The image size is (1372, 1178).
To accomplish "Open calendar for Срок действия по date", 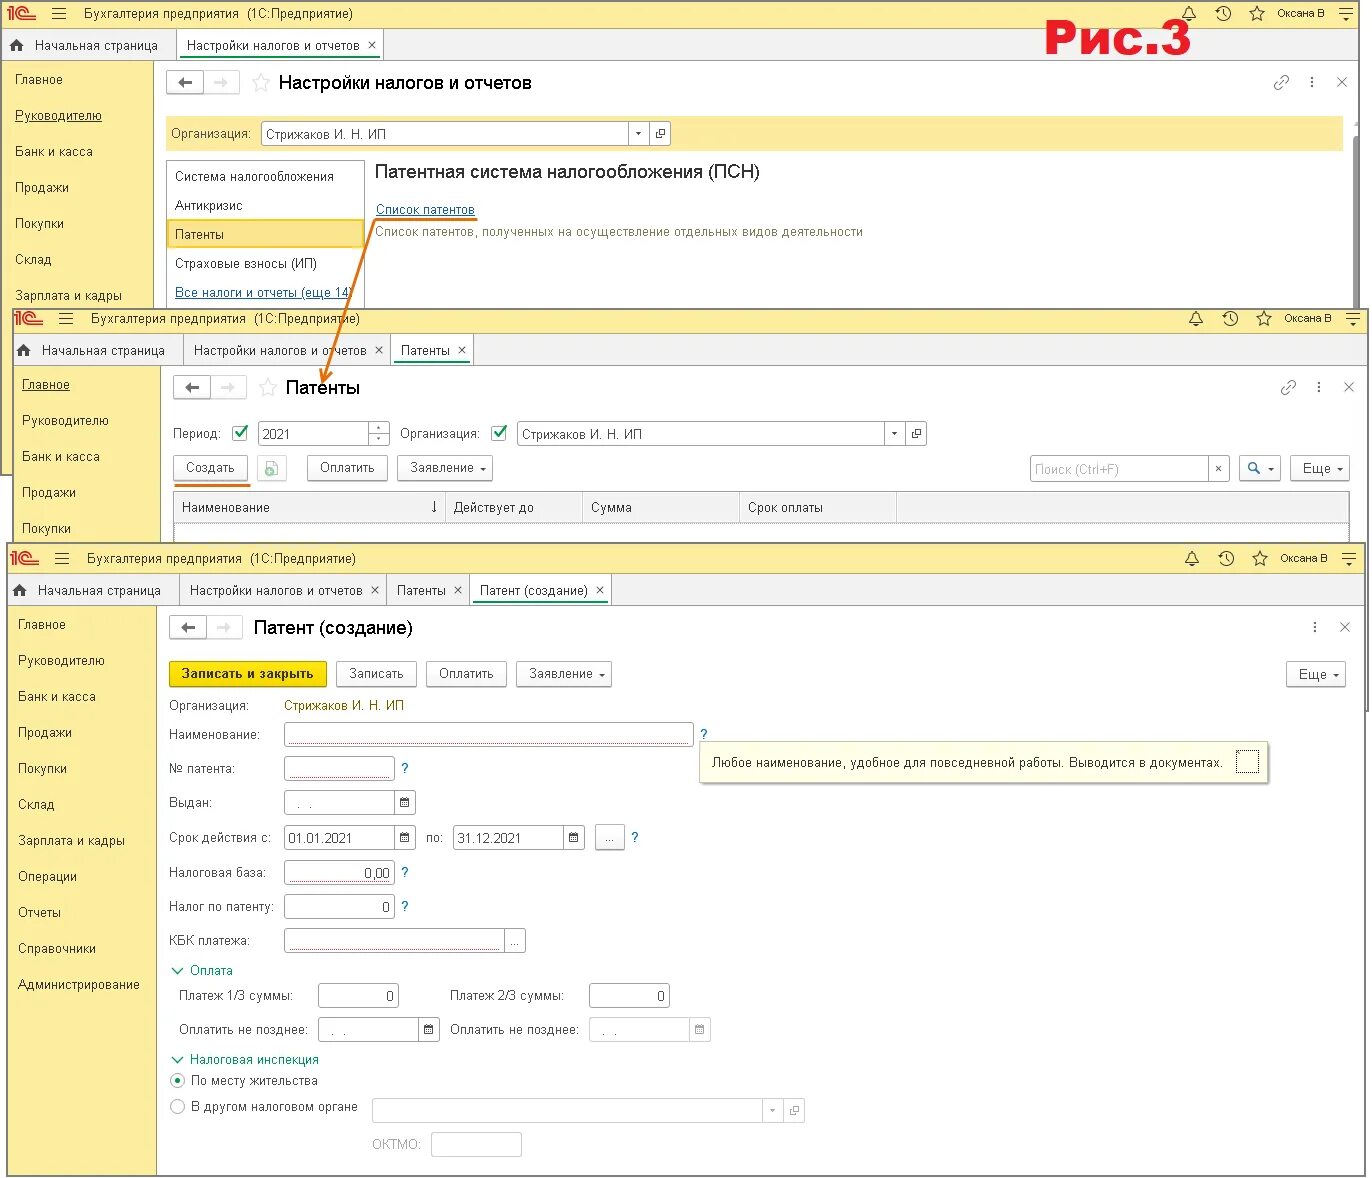I will pyautogui.click(x=574, y=837).
